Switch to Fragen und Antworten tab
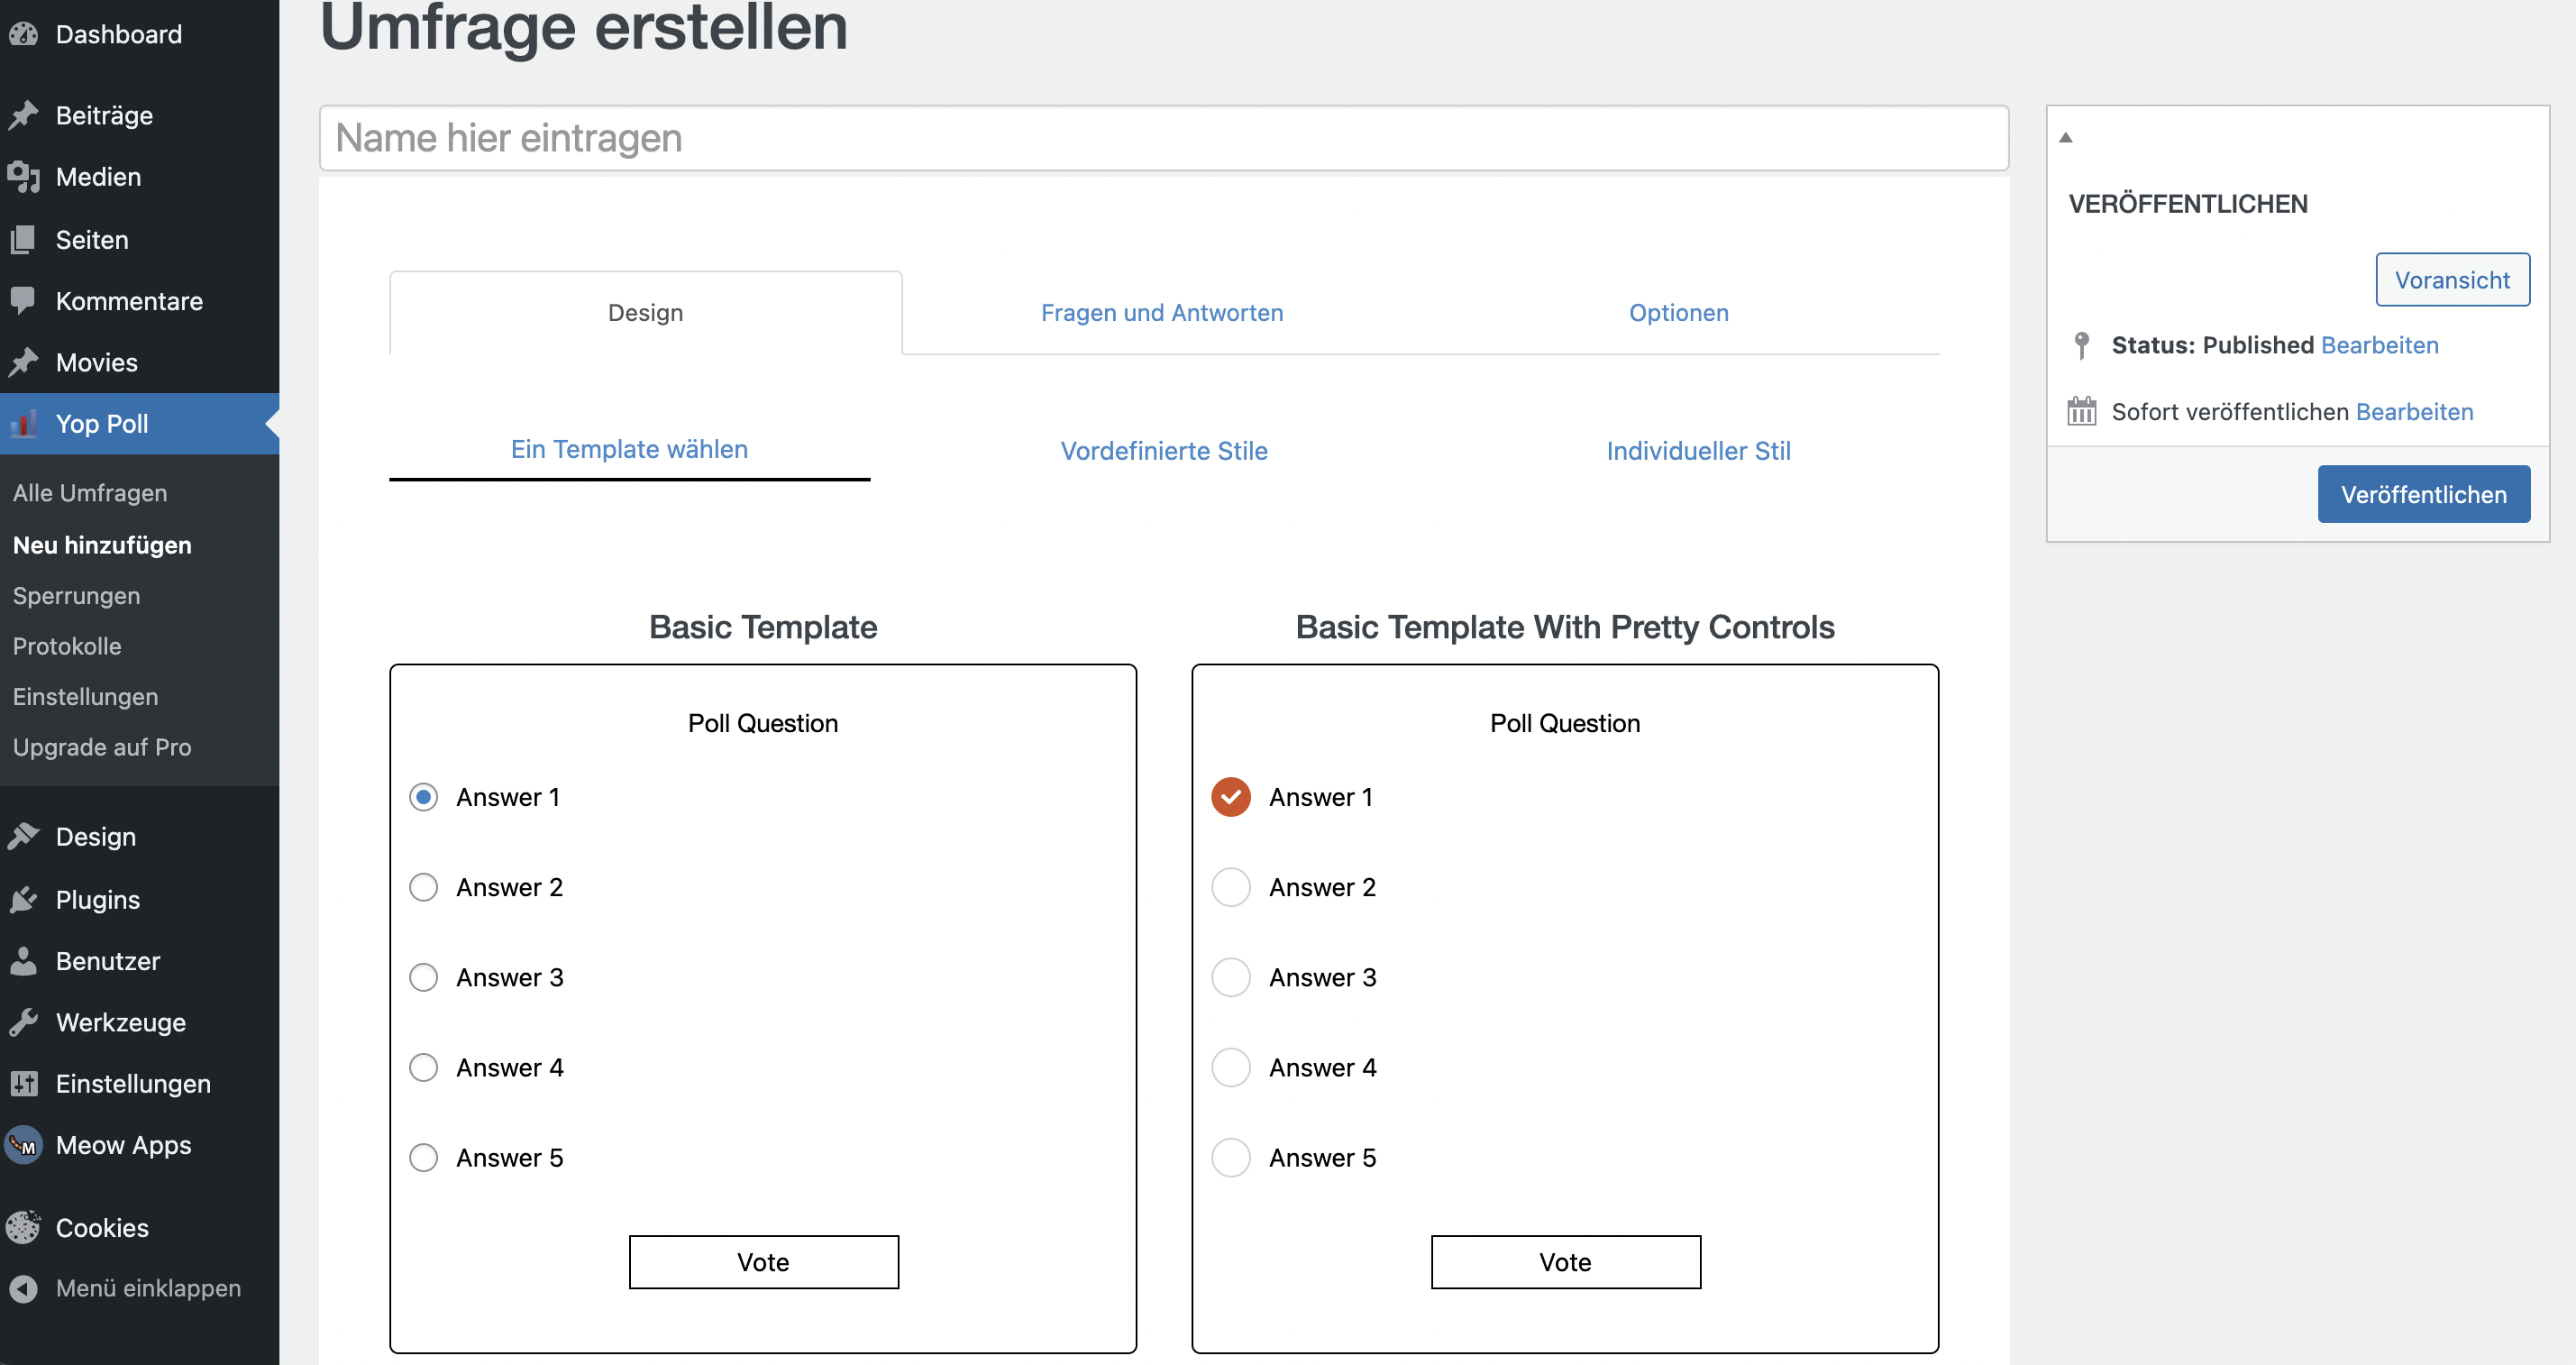The image size is (2576, 1365). coord(1161,313)
